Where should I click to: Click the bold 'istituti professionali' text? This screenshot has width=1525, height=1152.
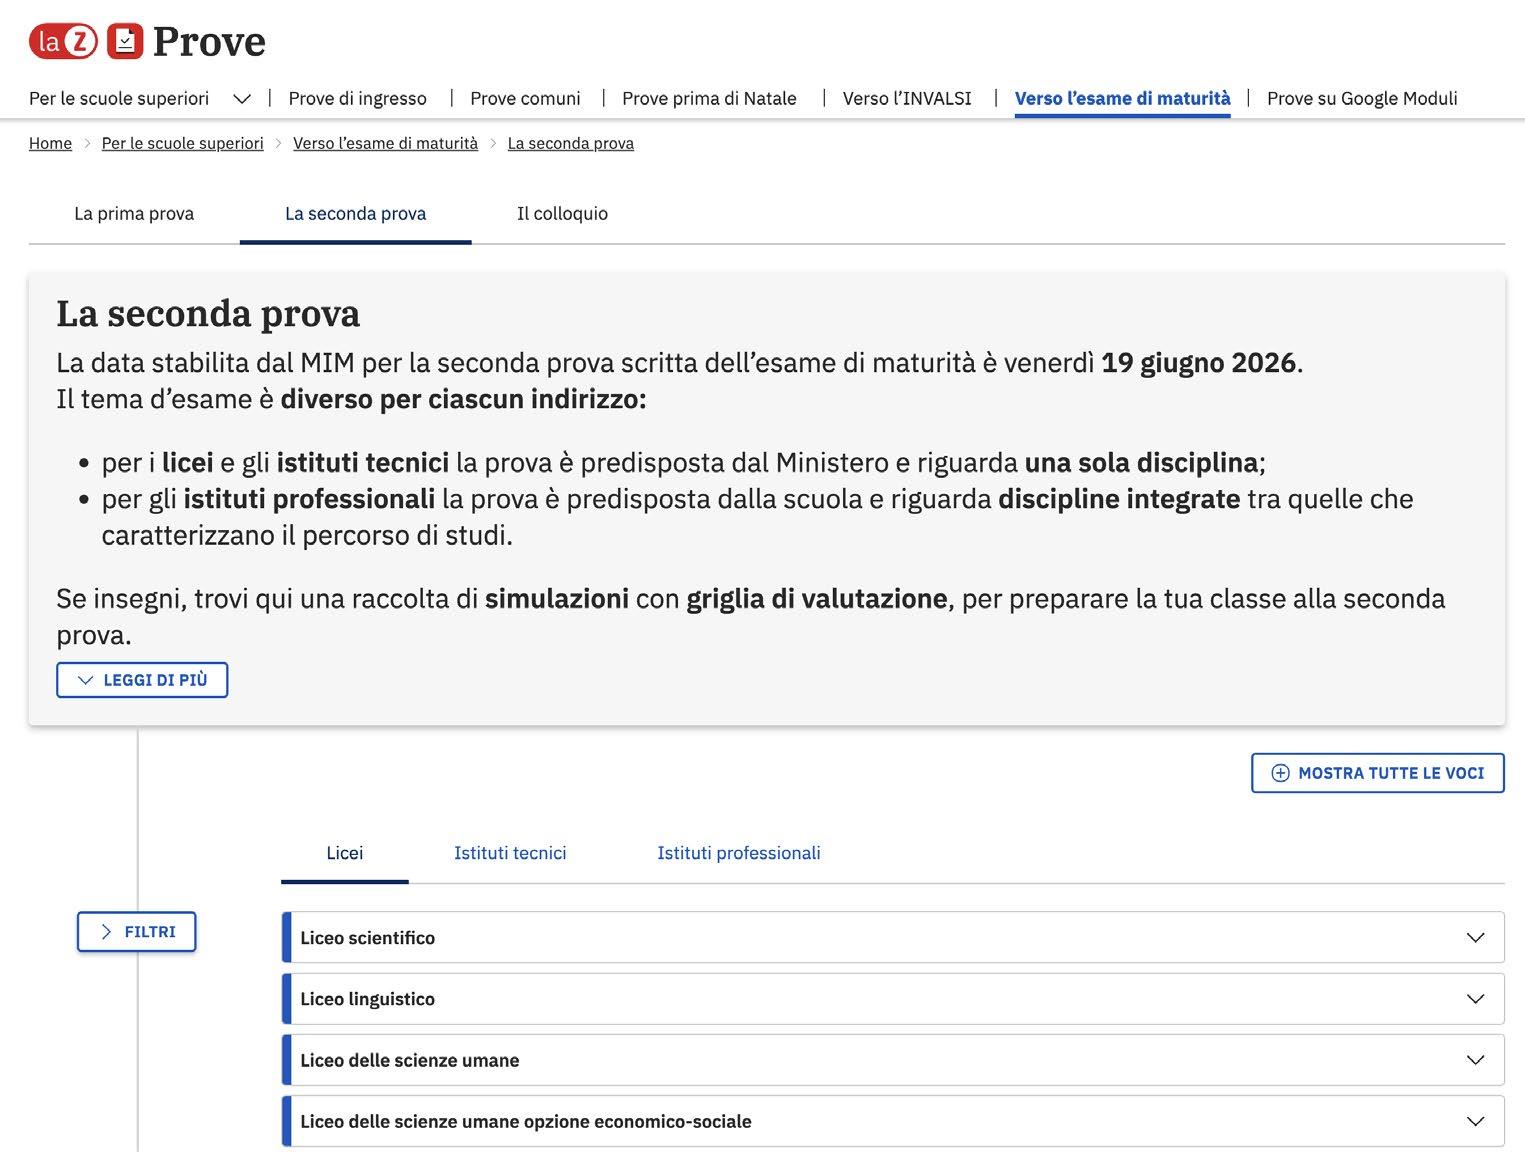(309, 498)
